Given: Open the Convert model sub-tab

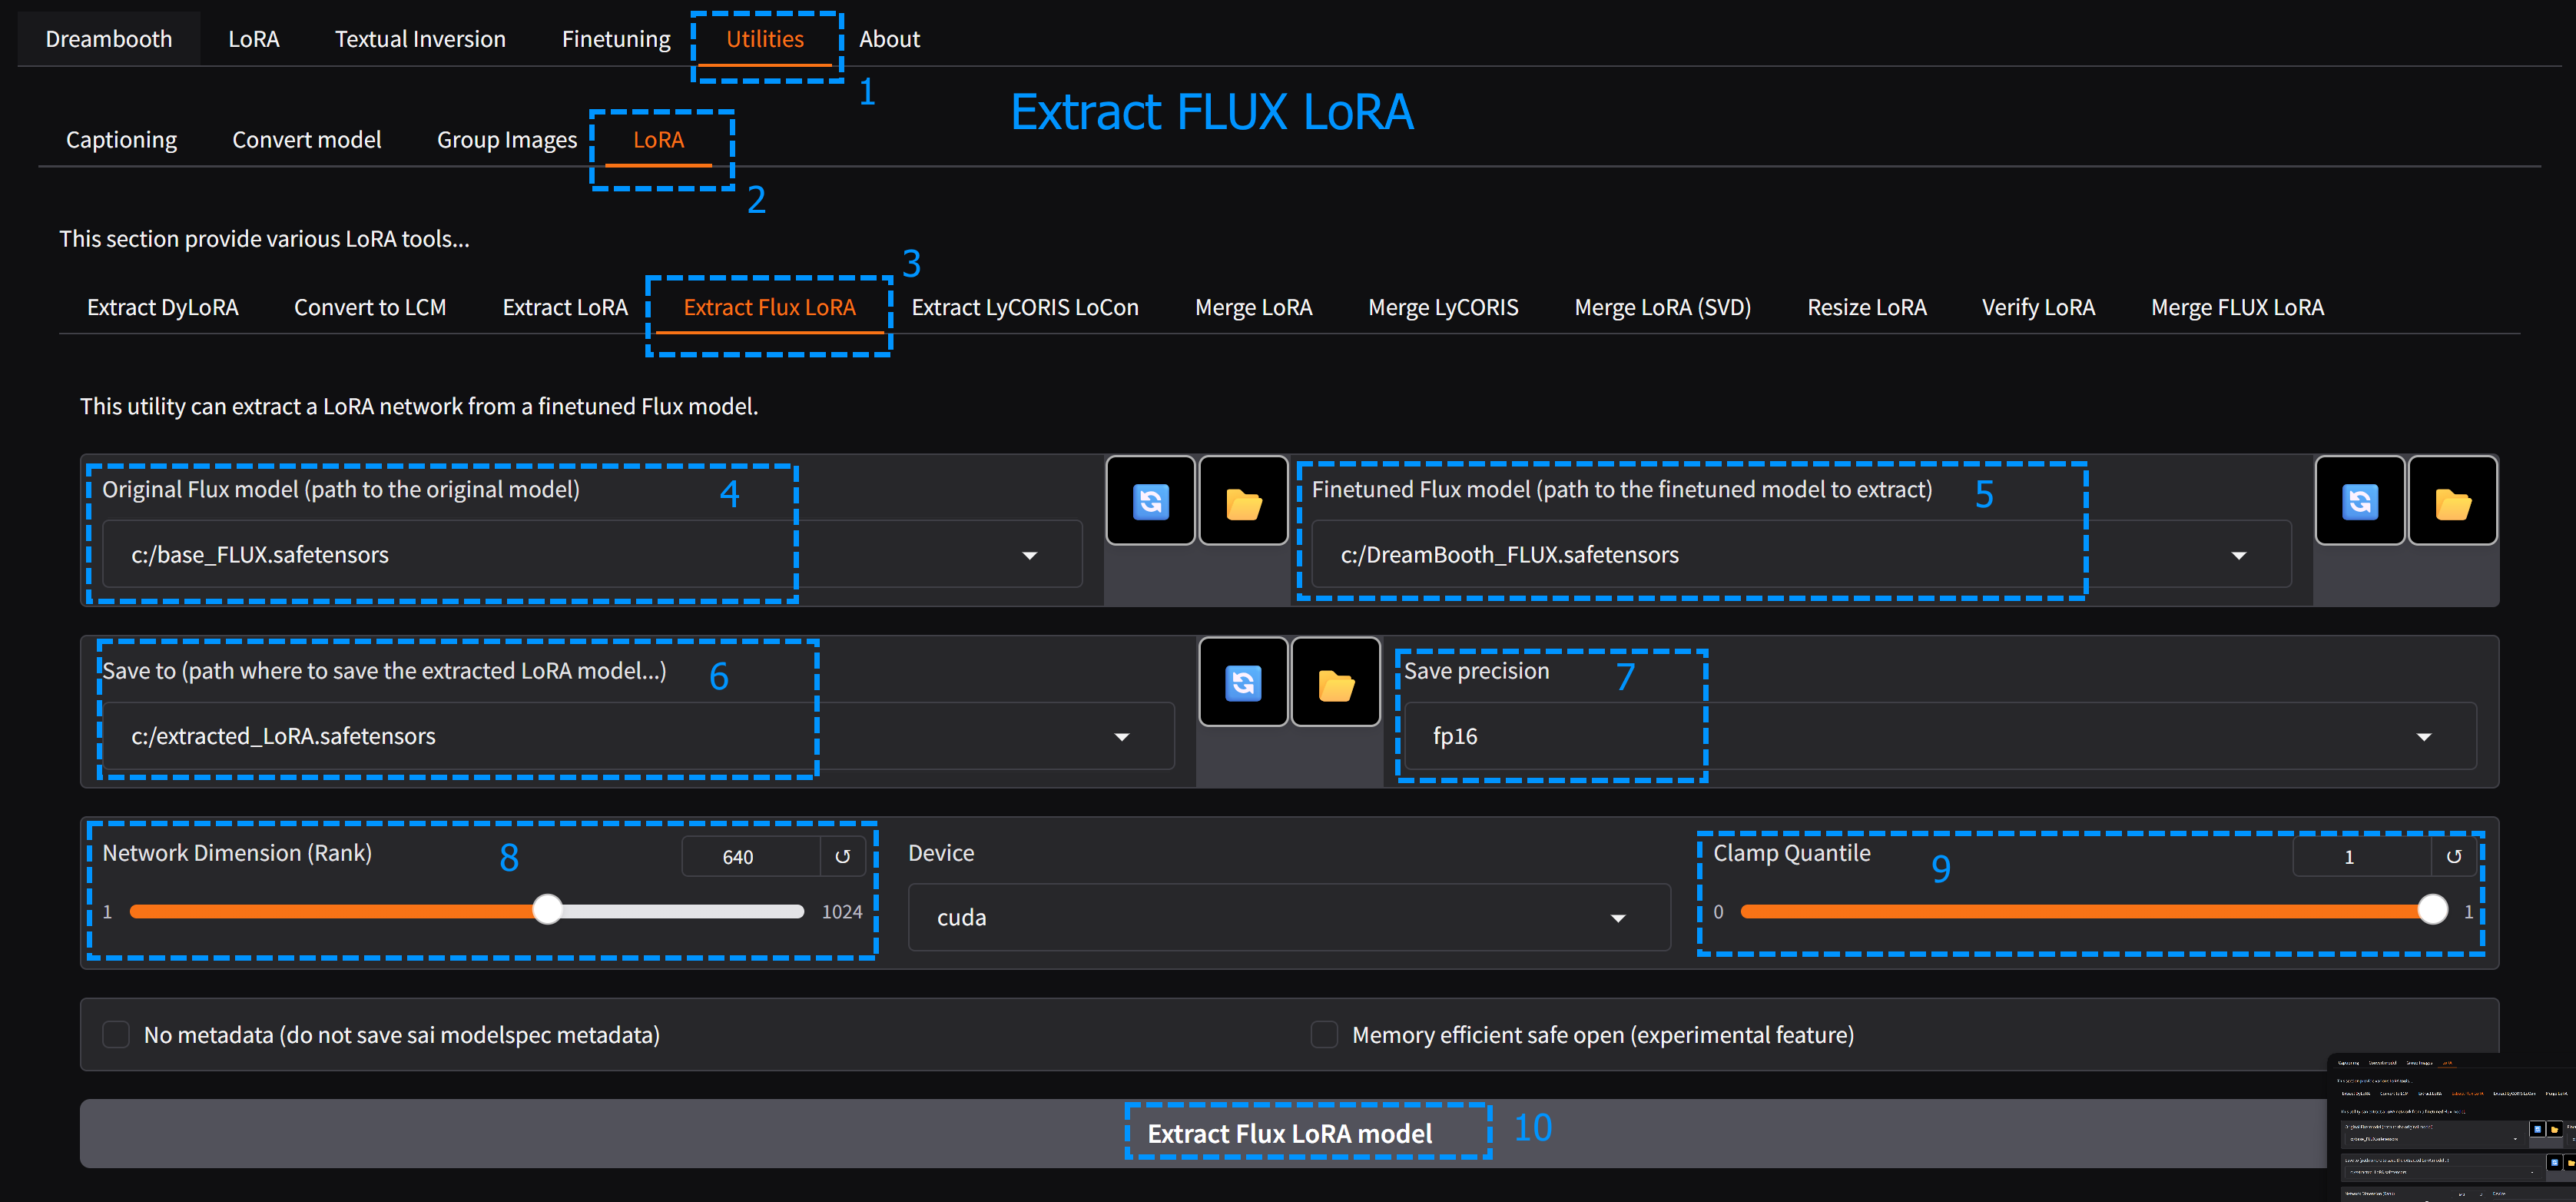Looking at the screenshot, I should 307,140.
